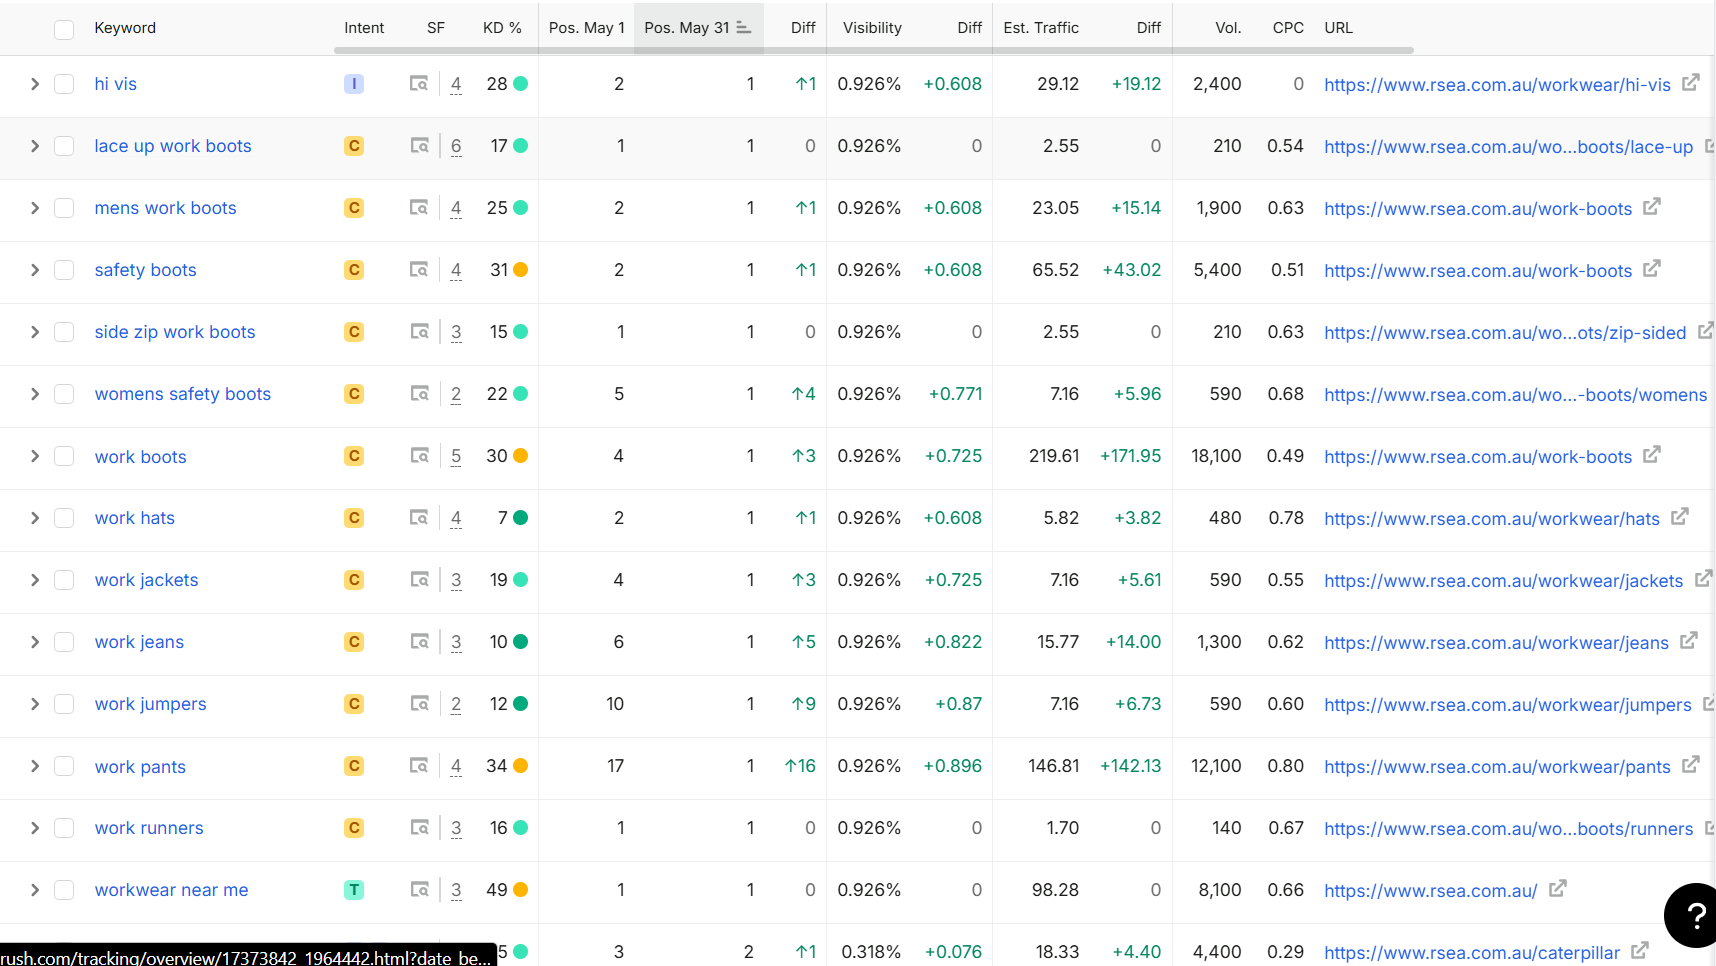
Task: Tick the checkbox for work pants
Action: [x=64, y=766]
